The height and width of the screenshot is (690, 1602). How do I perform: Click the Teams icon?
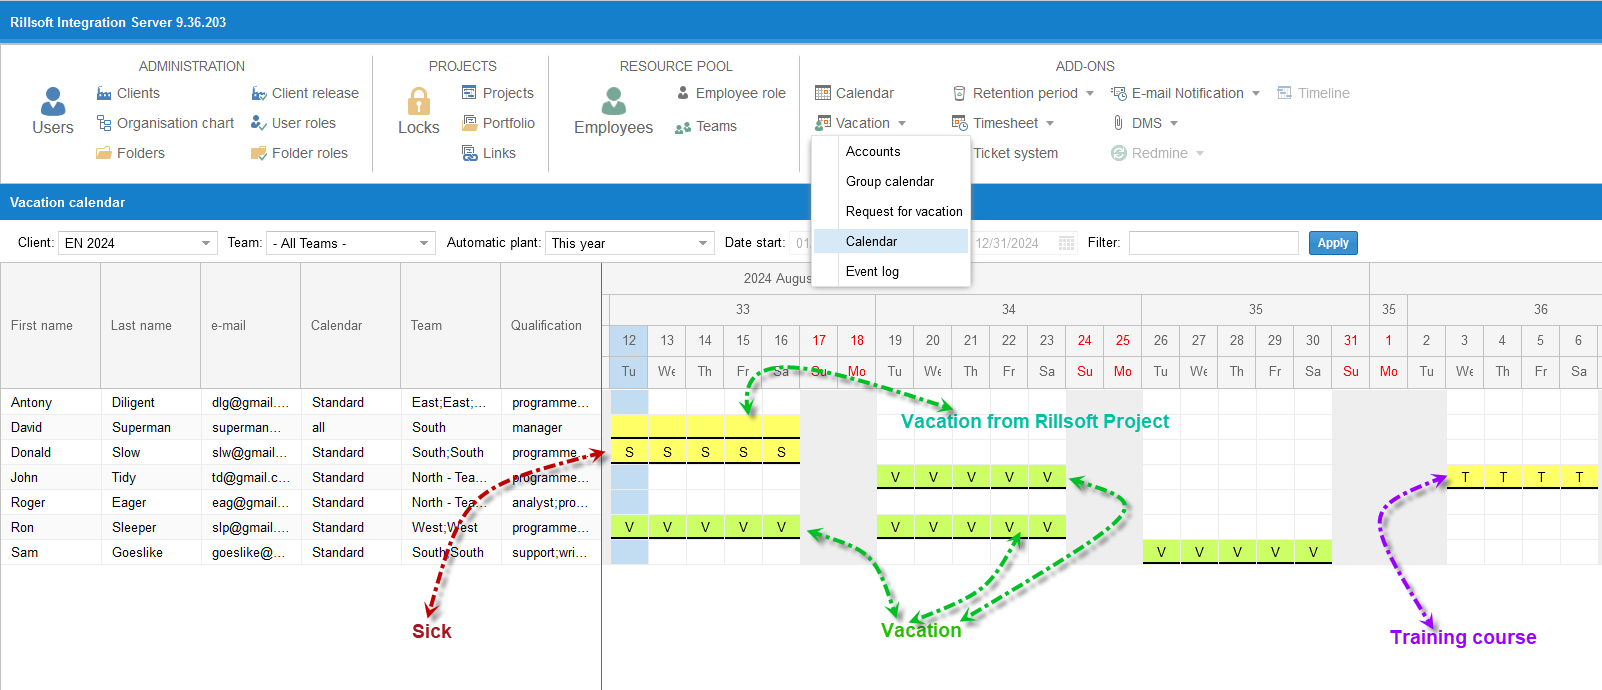(683, 127)
